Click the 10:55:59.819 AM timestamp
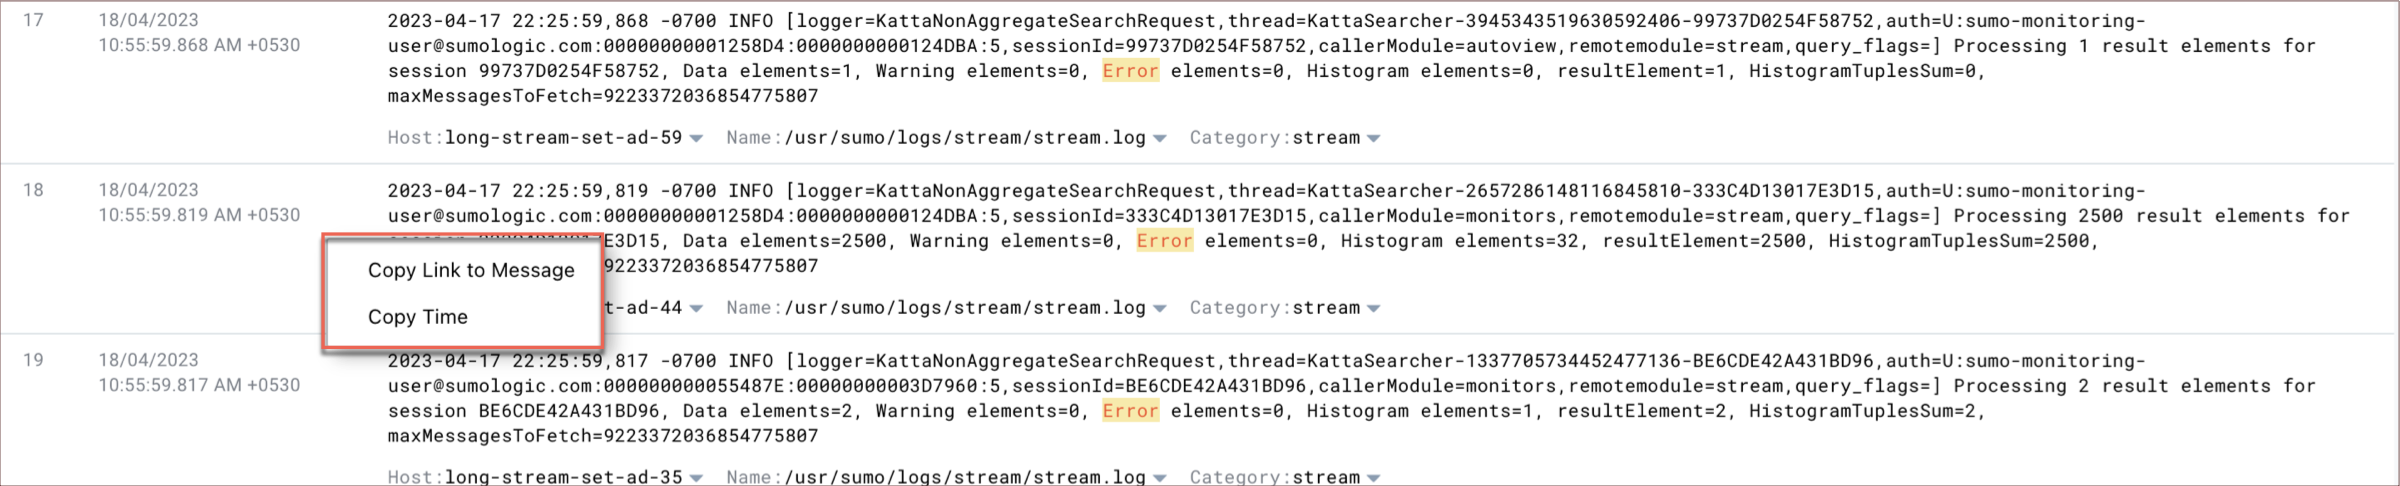The width and height of the screenshot is (2400, 486). 199,215
